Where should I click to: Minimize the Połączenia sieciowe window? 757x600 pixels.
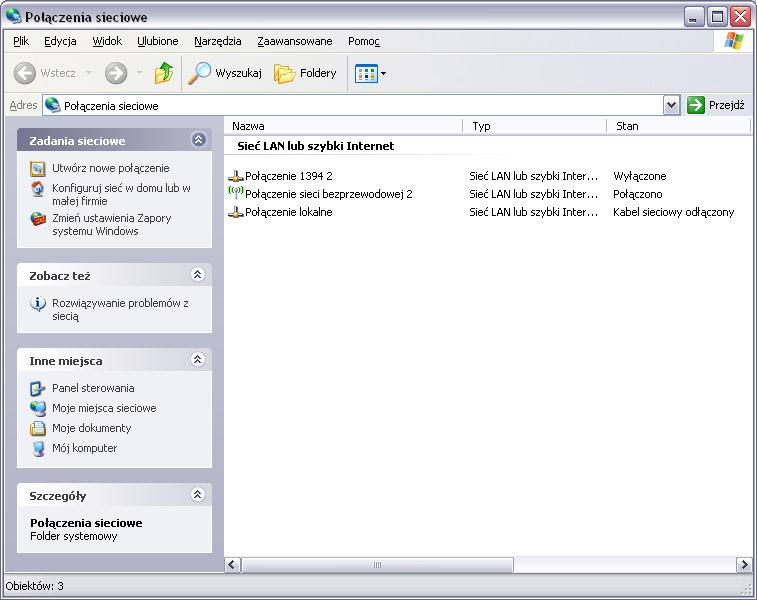pyautogui.click(x=694, y=17)
